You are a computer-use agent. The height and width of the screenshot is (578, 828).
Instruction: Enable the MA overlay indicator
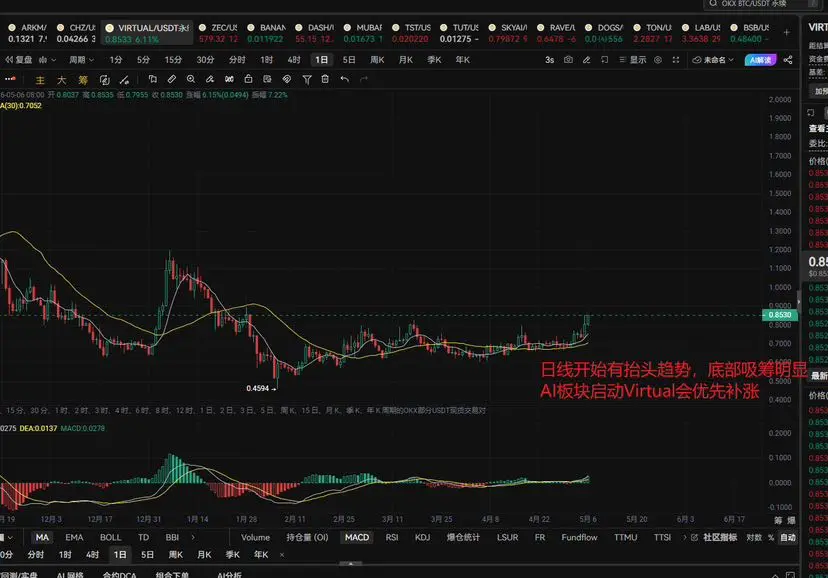click(x=42, y=537)
